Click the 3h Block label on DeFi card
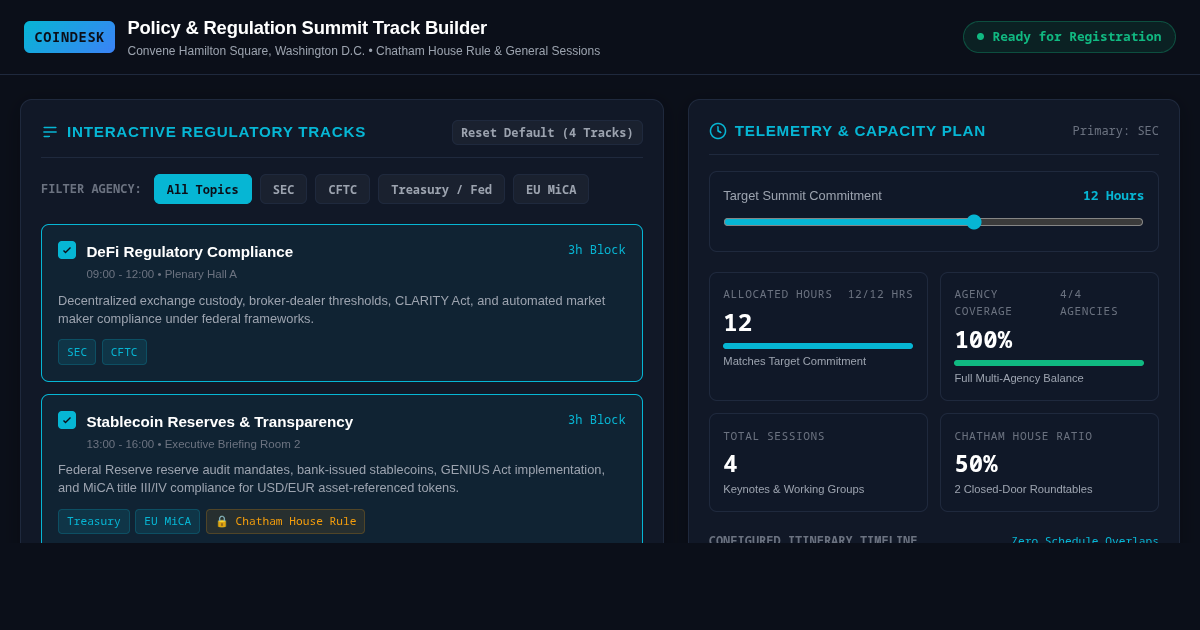The height and width of the screenshot is (630, 1200). [x=597, y=250]
